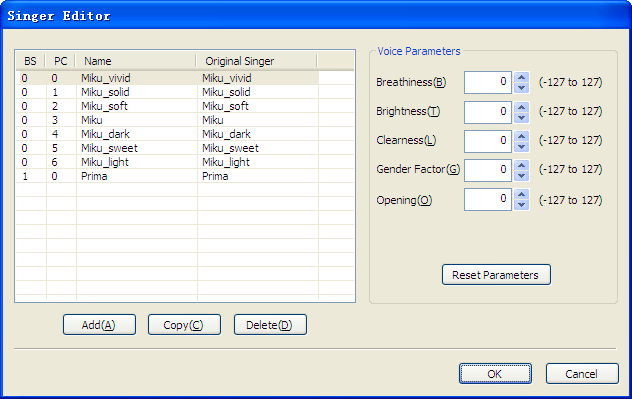Viewport: 632px width, 399px height.
Task: Increase Gender Factor with the up arrow
Action: pyautogui.click(x=522, y=165)
